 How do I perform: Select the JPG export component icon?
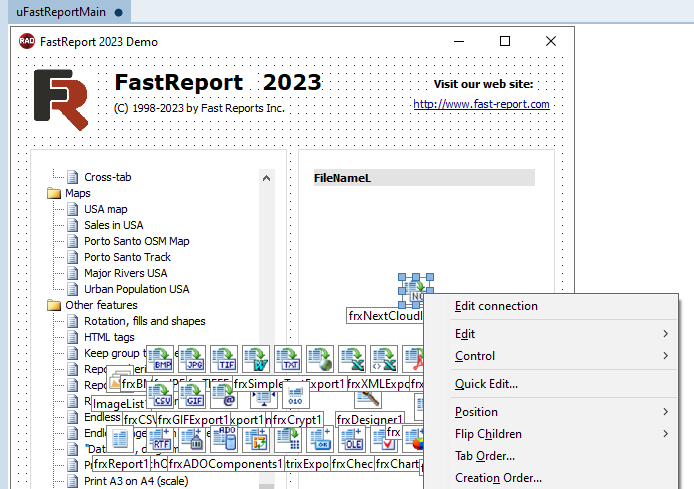(x=194, y=359)
